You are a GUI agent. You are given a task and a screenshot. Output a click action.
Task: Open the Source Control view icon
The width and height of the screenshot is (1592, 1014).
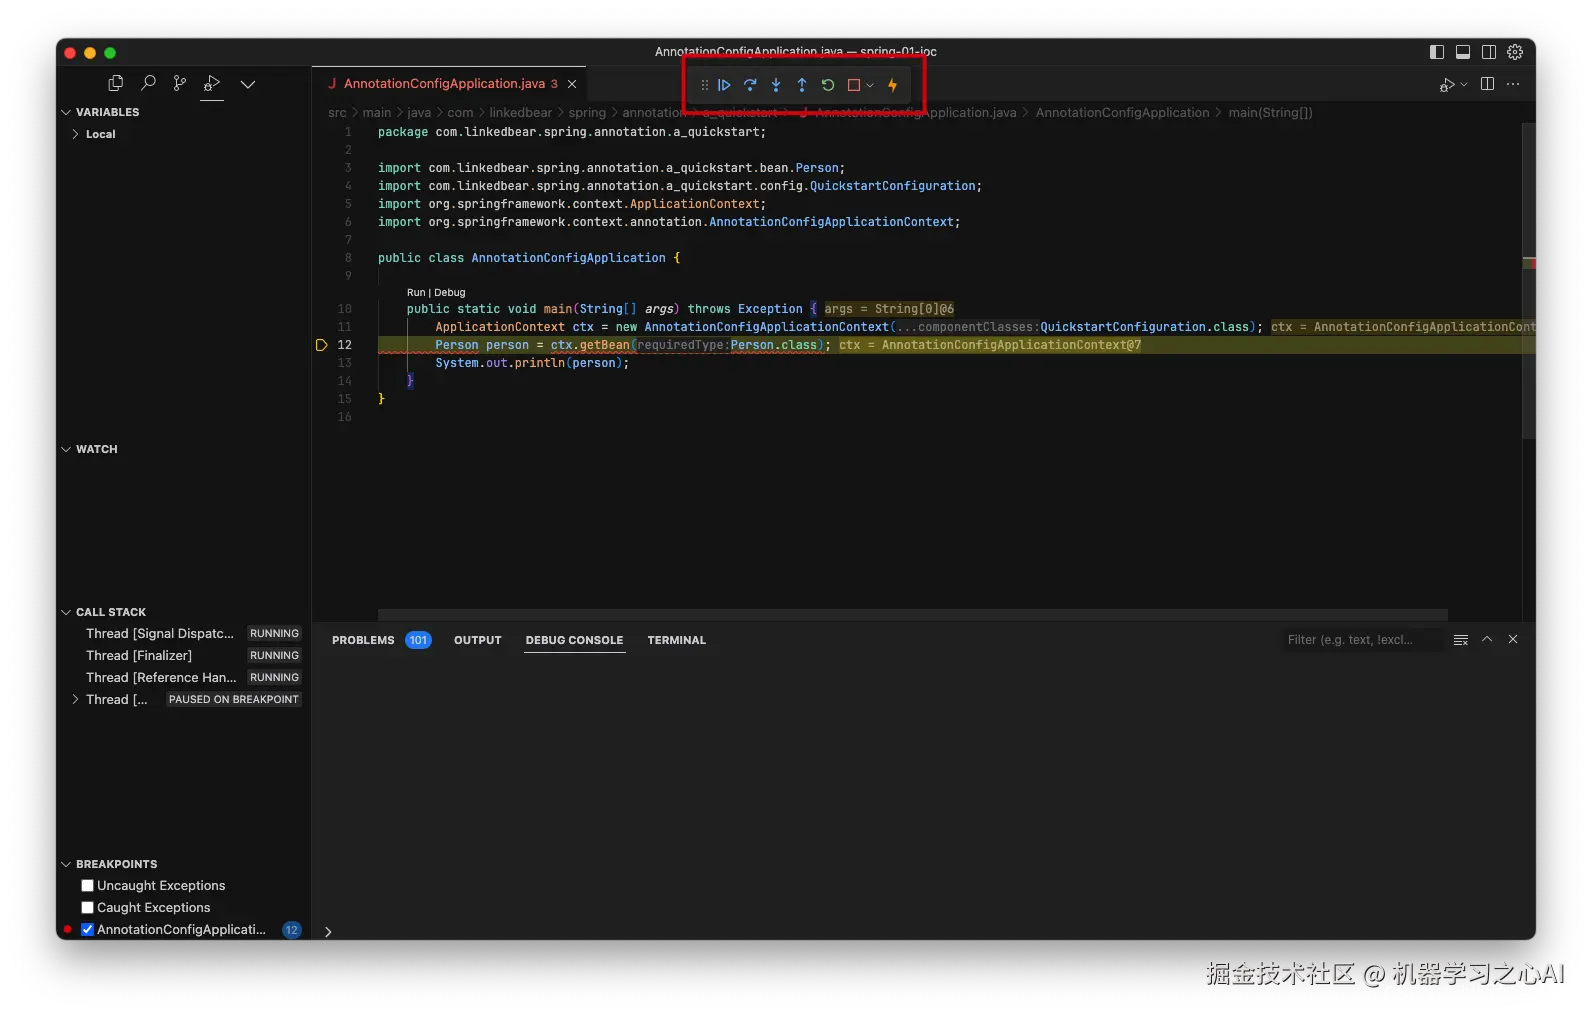180,83
